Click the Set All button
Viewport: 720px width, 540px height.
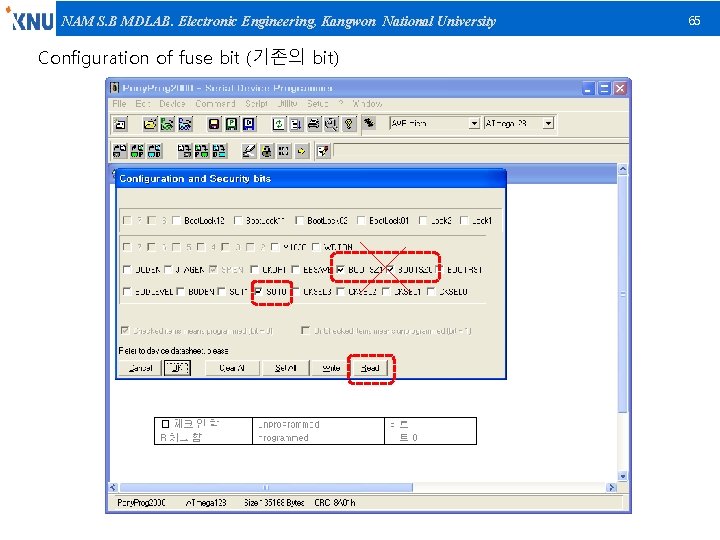(x=286, y=368)
